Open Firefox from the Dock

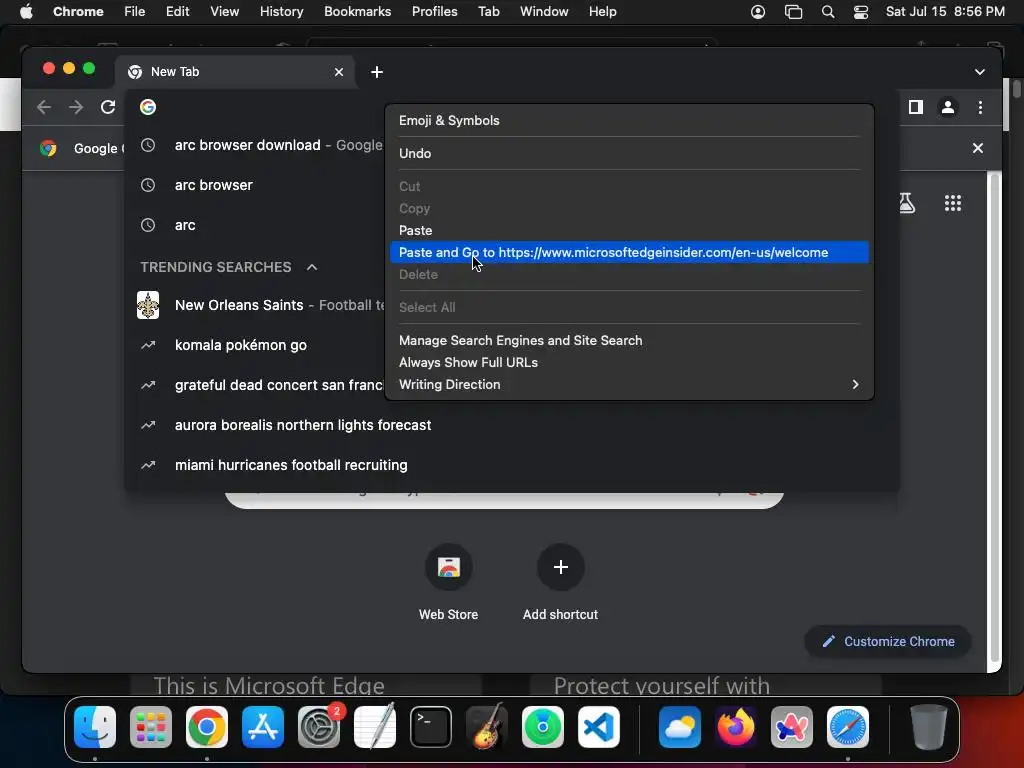click(x=735, y=727)
